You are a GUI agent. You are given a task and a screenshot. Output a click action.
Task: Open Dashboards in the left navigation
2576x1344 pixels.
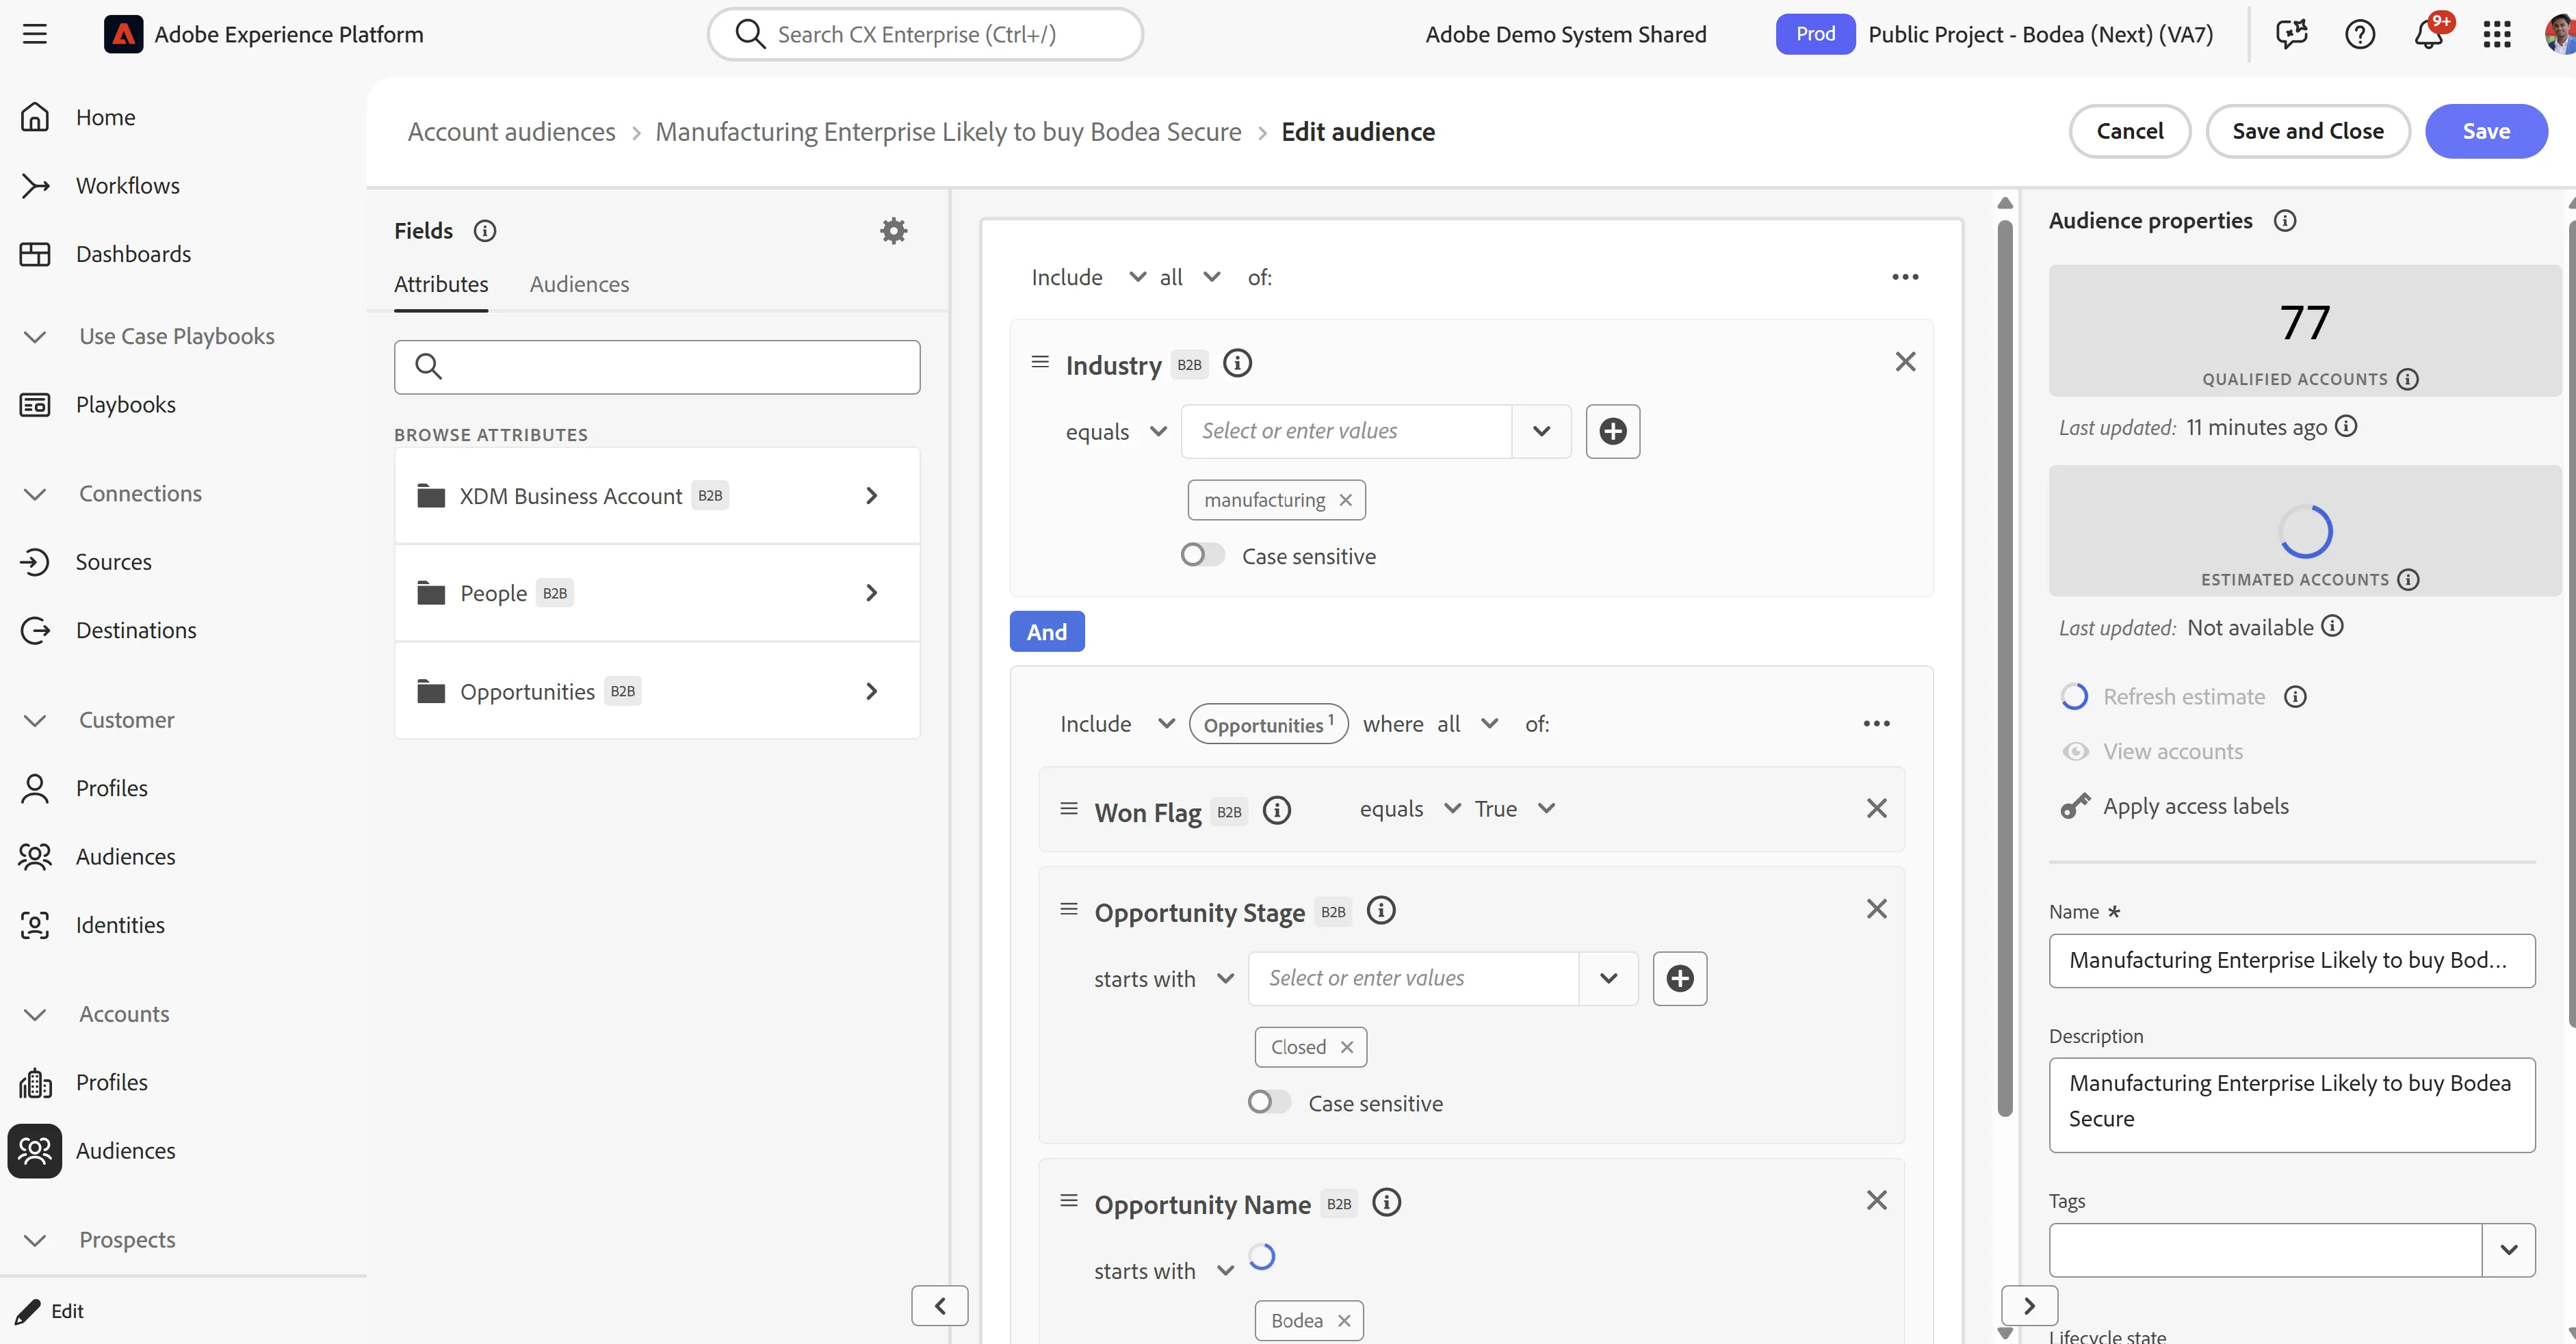click(x=133, y=254)
